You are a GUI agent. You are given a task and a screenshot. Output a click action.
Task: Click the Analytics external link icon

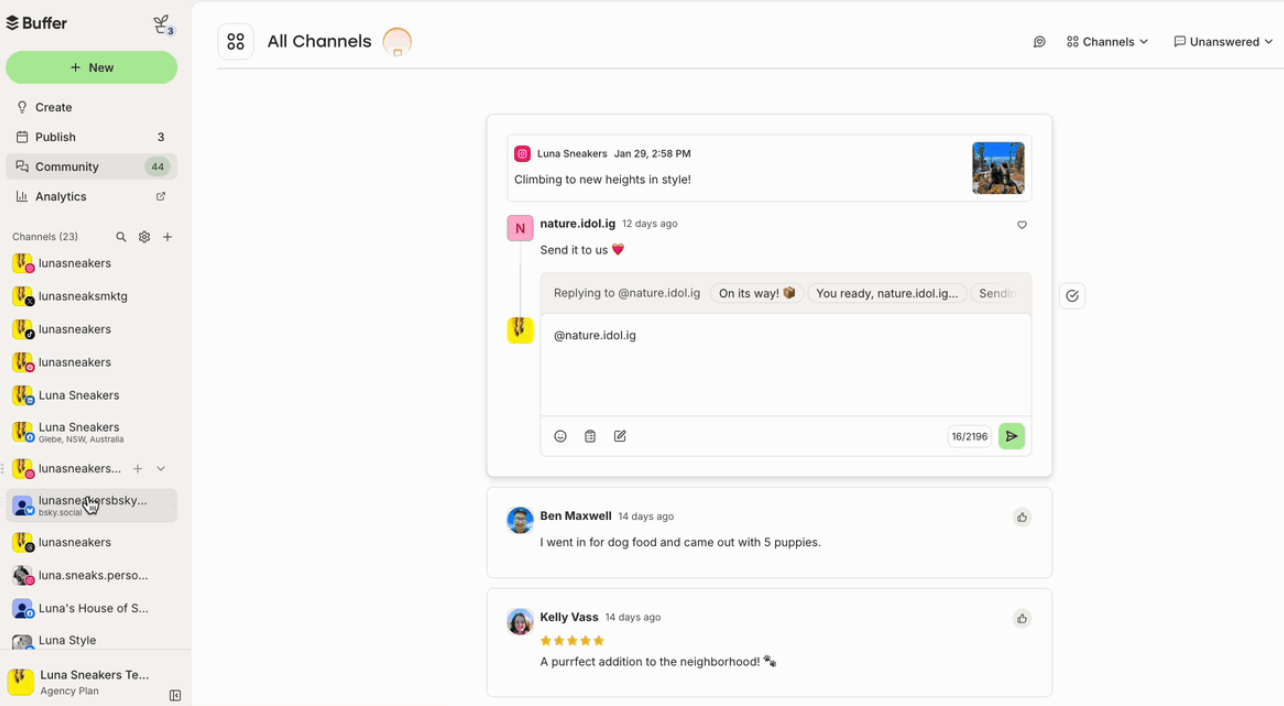click(161, 197)
